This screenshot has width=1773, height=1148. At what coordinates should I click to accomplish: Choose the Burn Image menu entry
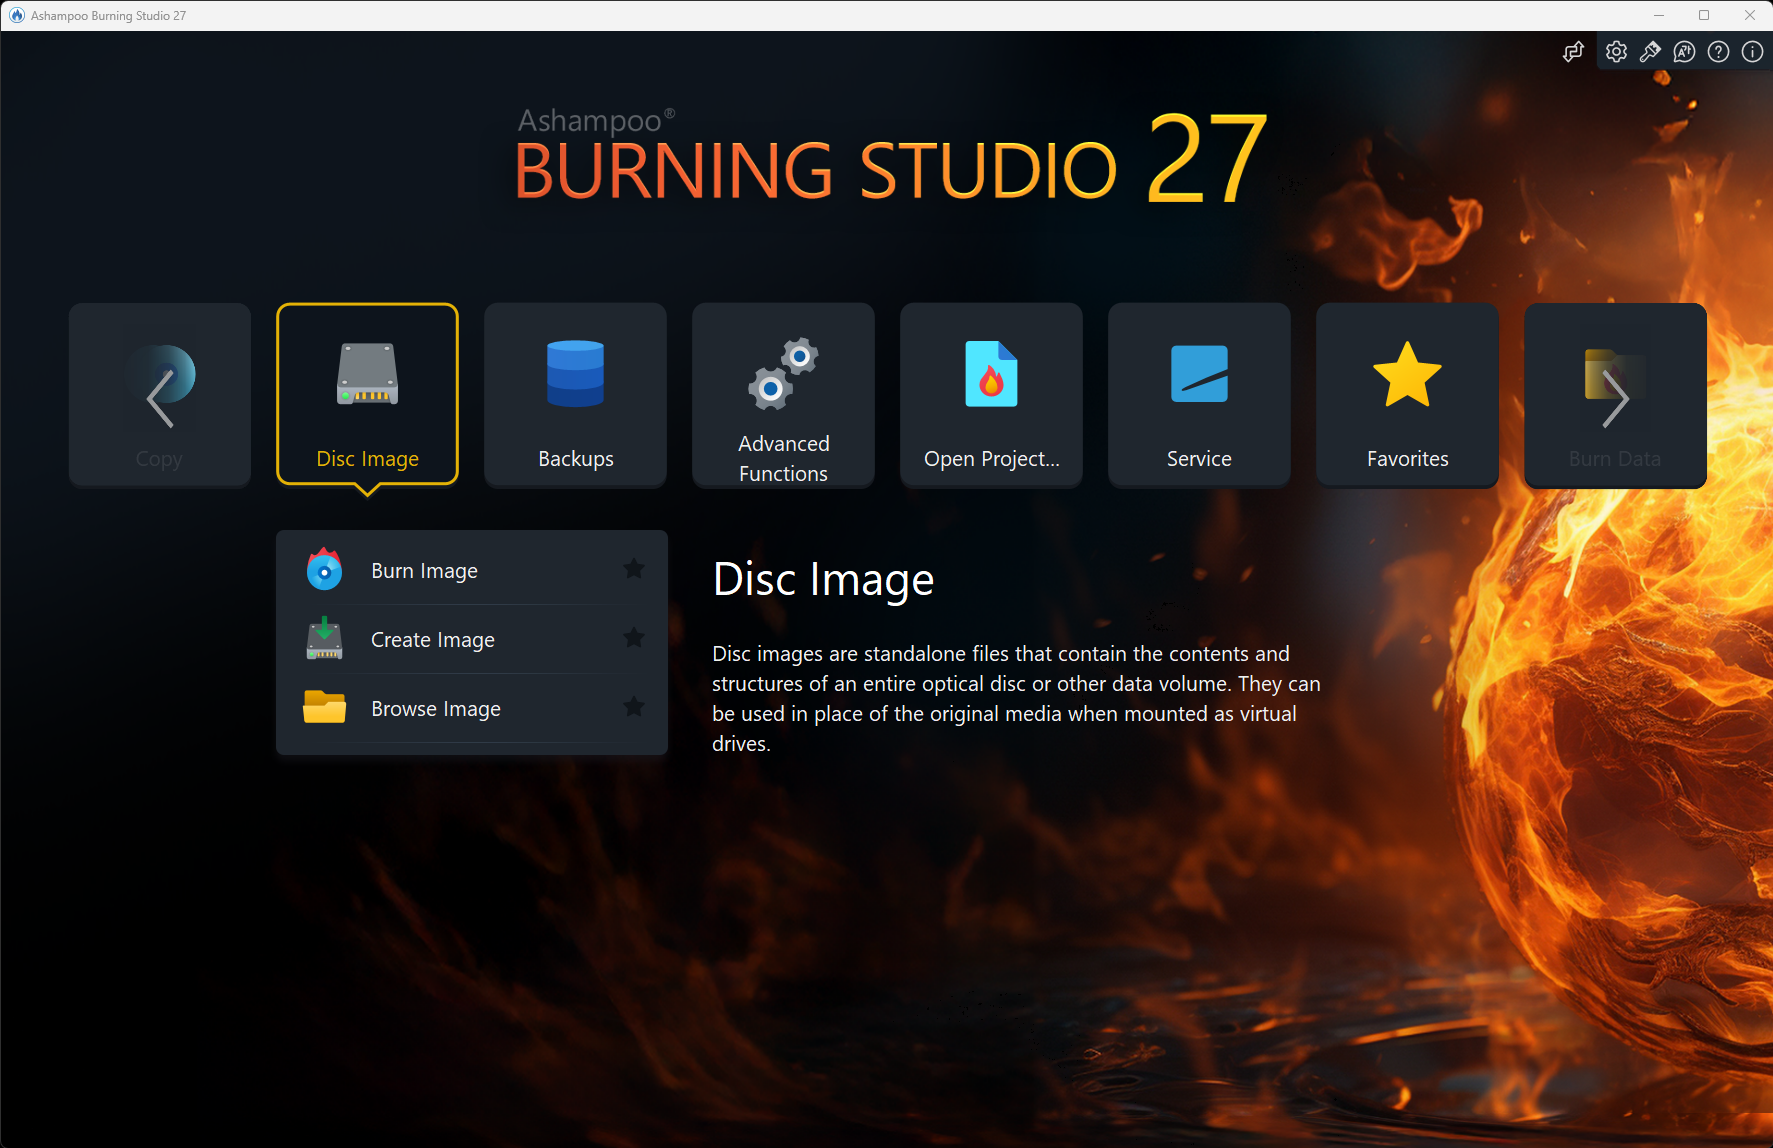click(424, 570)
